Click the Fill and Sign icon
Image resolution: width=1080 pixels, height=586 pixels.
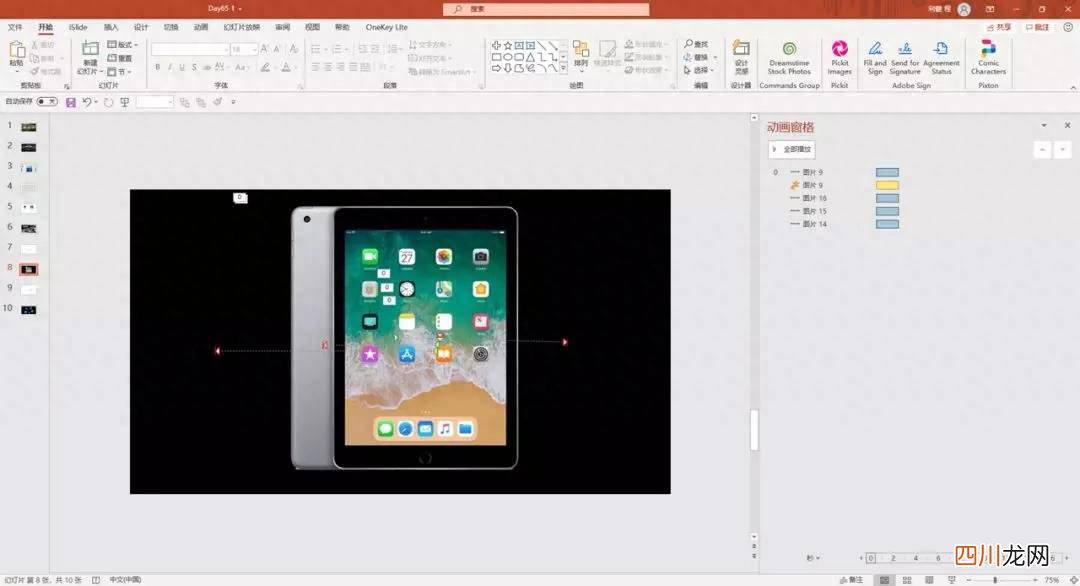click(875, 57)
